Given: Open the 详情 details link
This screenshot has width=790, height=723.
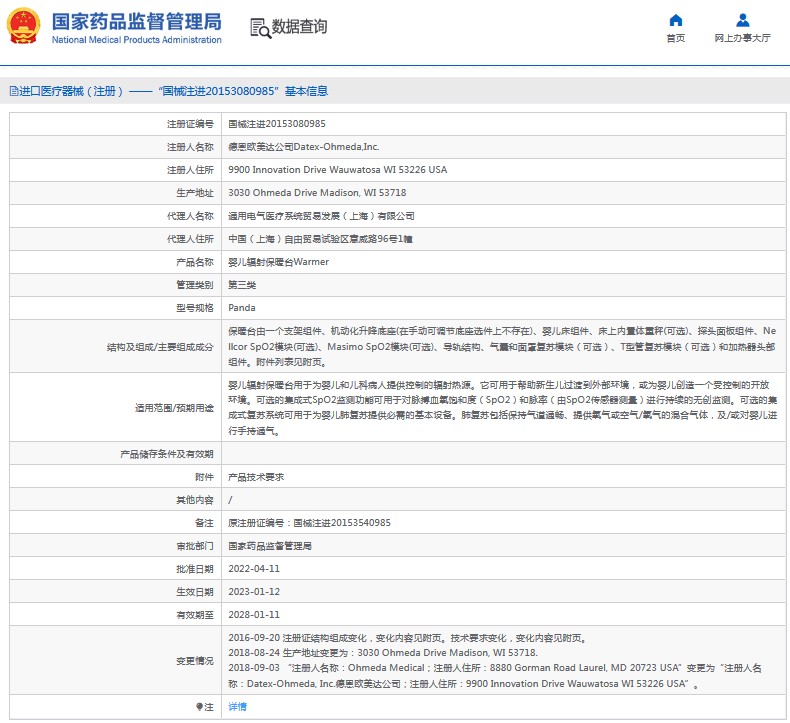Looking at the screenshot, I should 237,707.
